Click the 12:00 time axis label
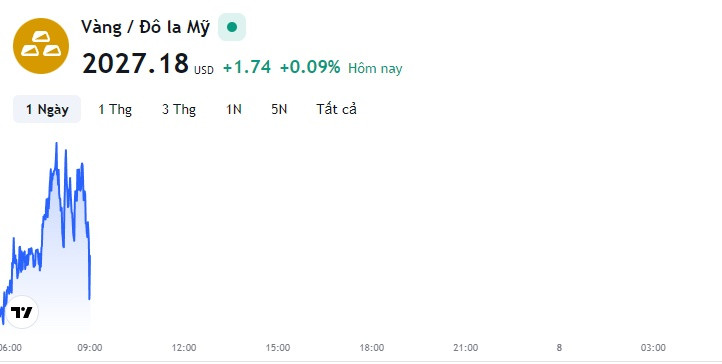Image resolution: width=722 pixels, height=364 pixels. click(184, 348)
